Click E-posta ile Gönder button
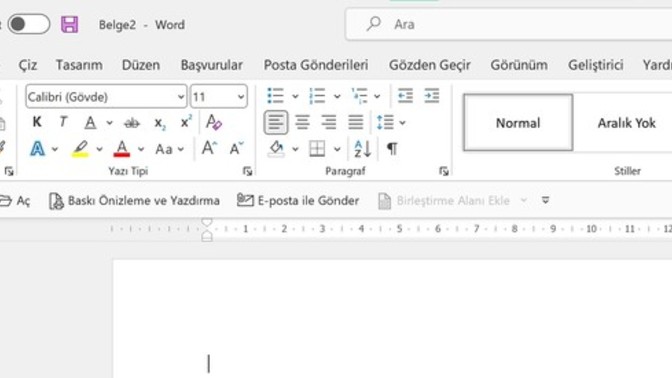 [298, 201]
